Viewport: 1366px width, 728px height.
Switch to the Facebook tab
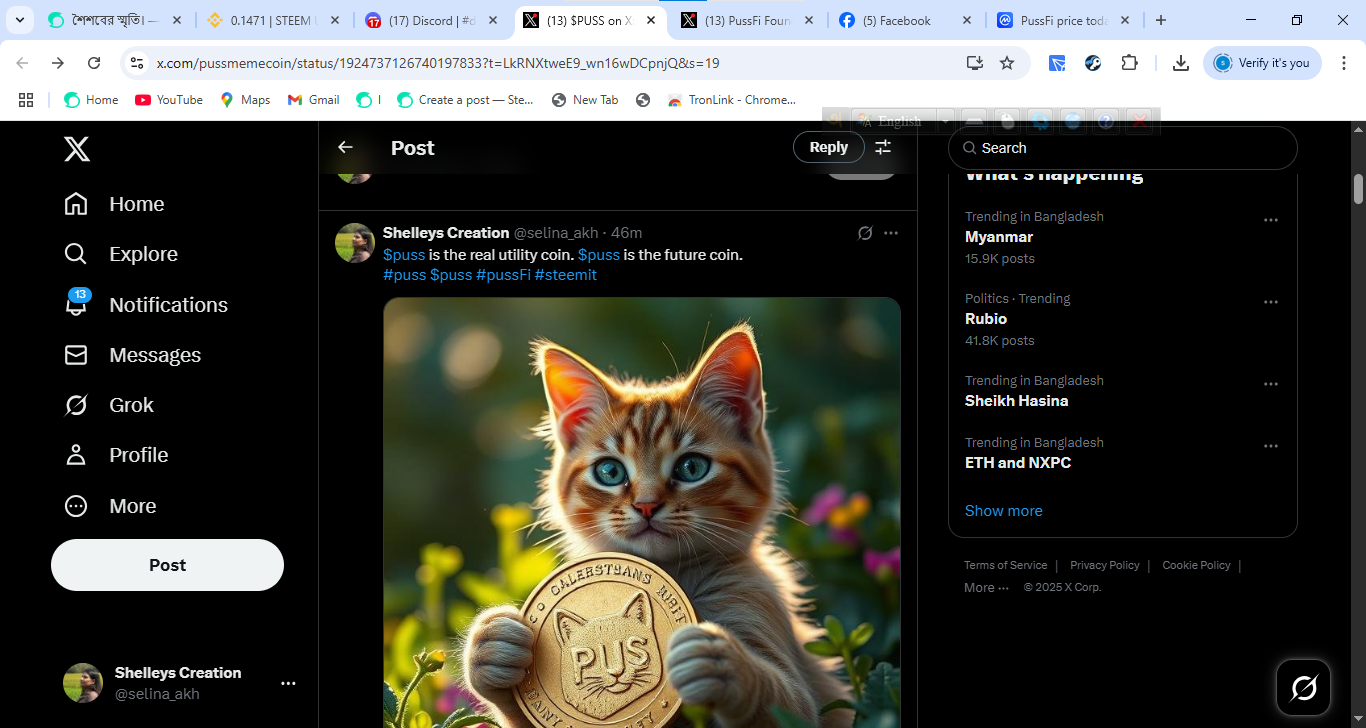[x=906, y=20]
